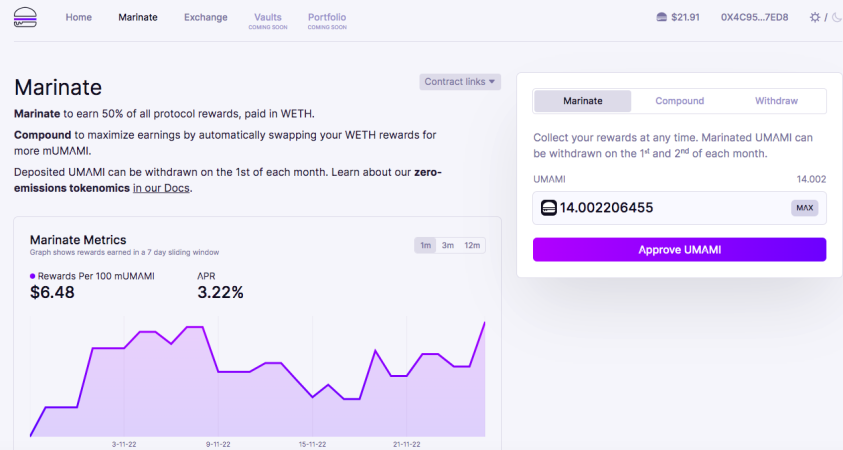Select the Marinate panel tab
The height and width of the screenshot is (450, 843).
pos(583,101)
